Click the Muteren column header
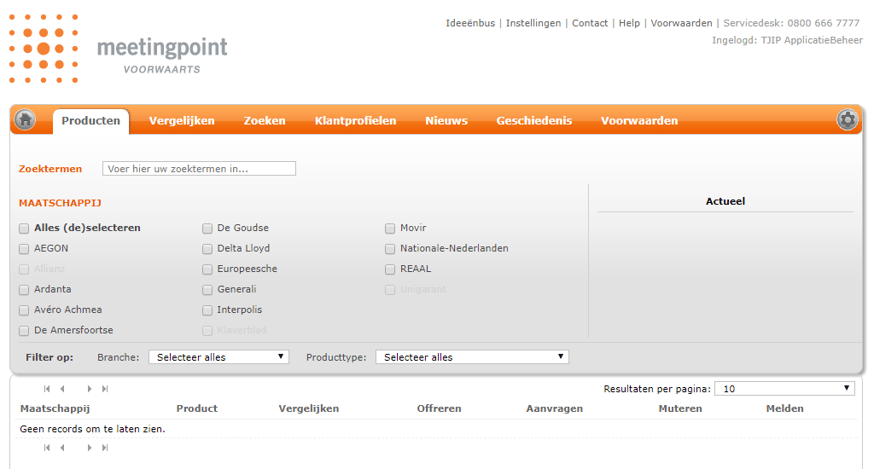The height and width of the screenshot is (469, 874). 680,408
